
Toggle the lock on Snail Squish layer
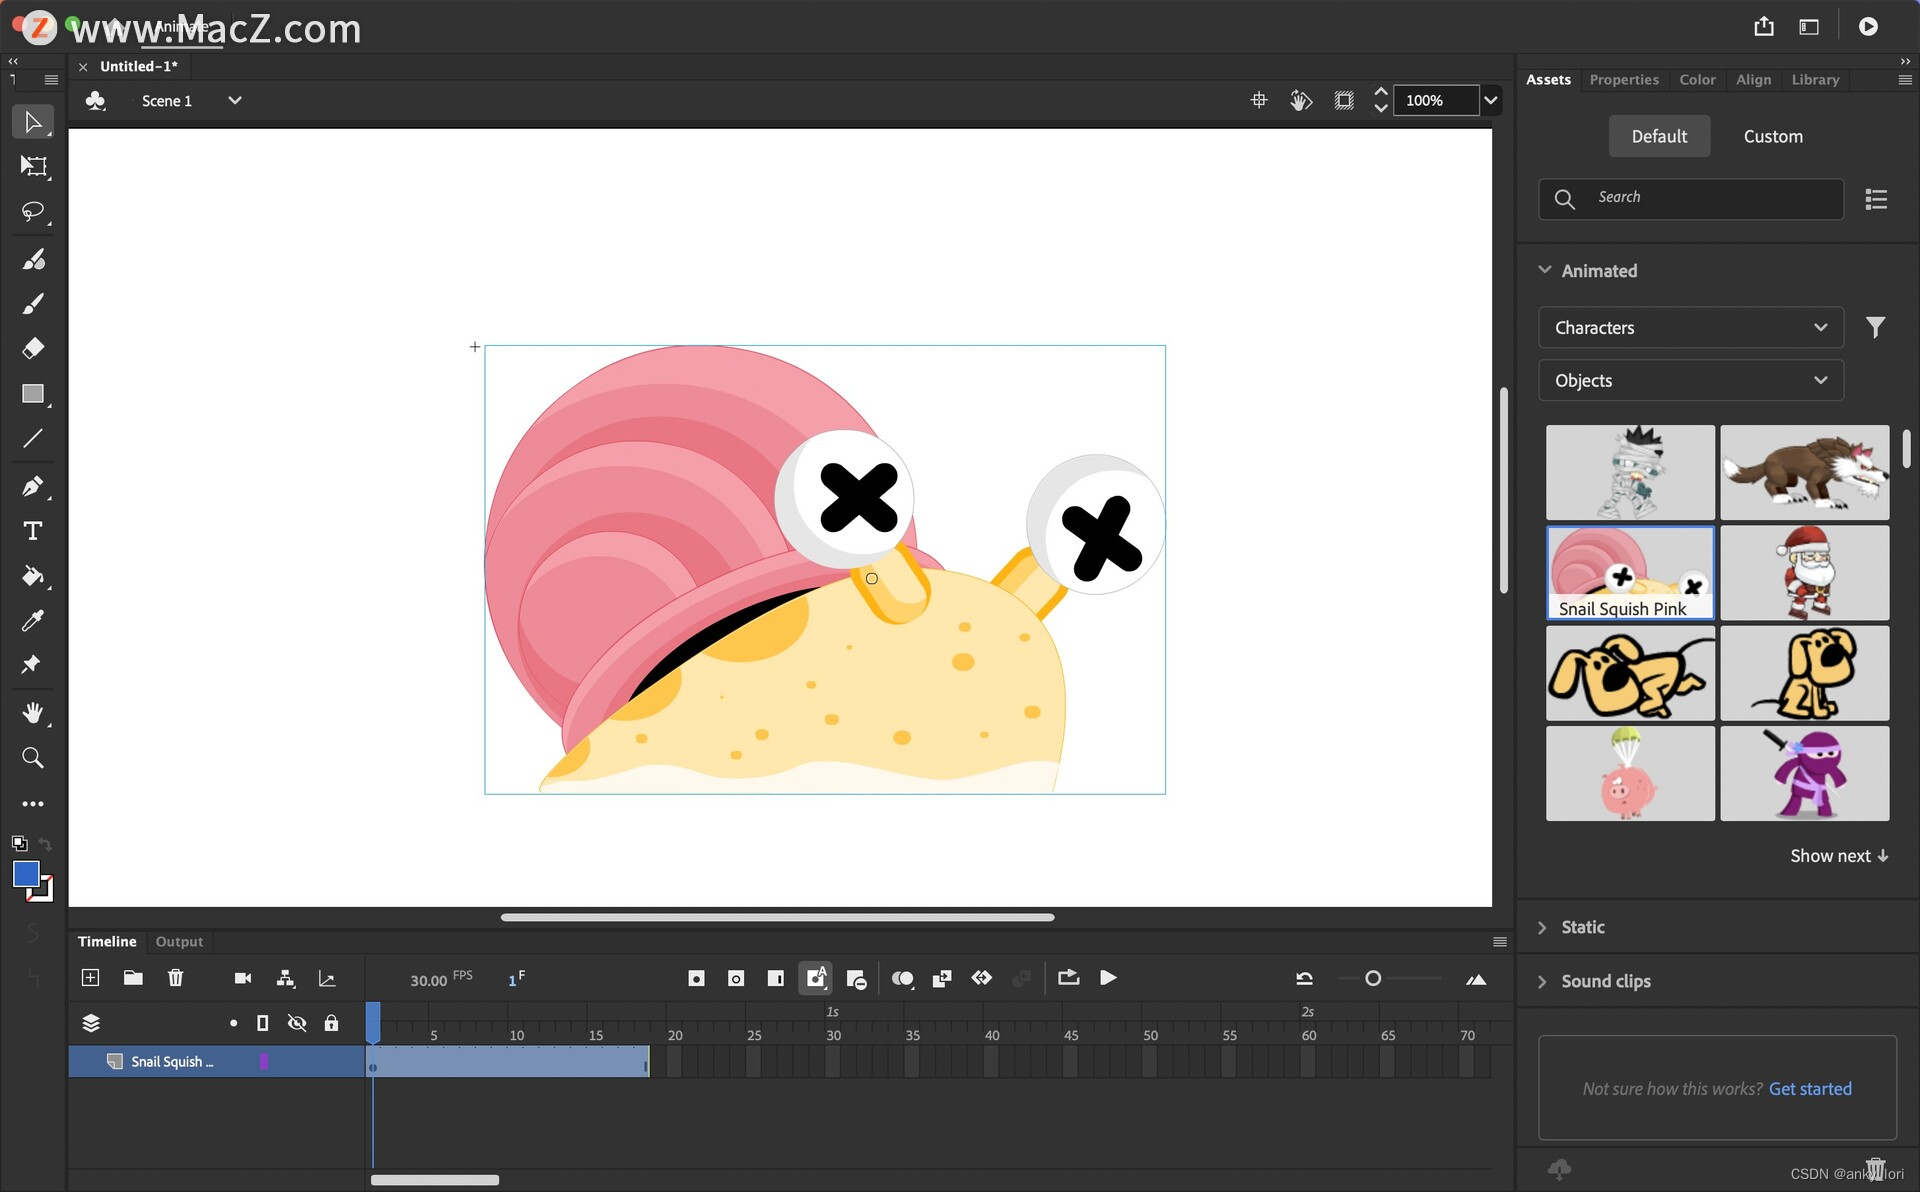click(332, 1060)
